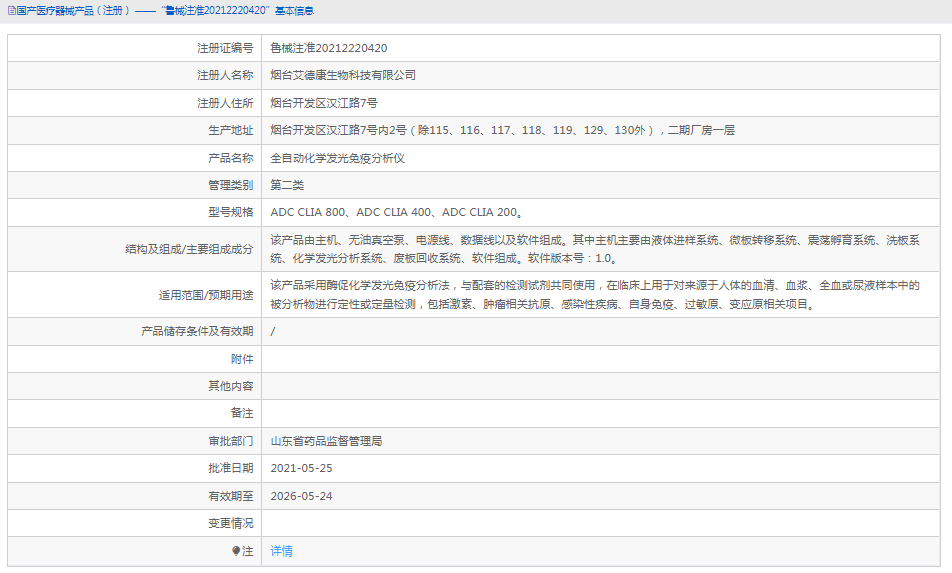Image resolution: width=952 pixels, height=573 pixels.
Task: Open the 详情 link
Action: [281, 551]
